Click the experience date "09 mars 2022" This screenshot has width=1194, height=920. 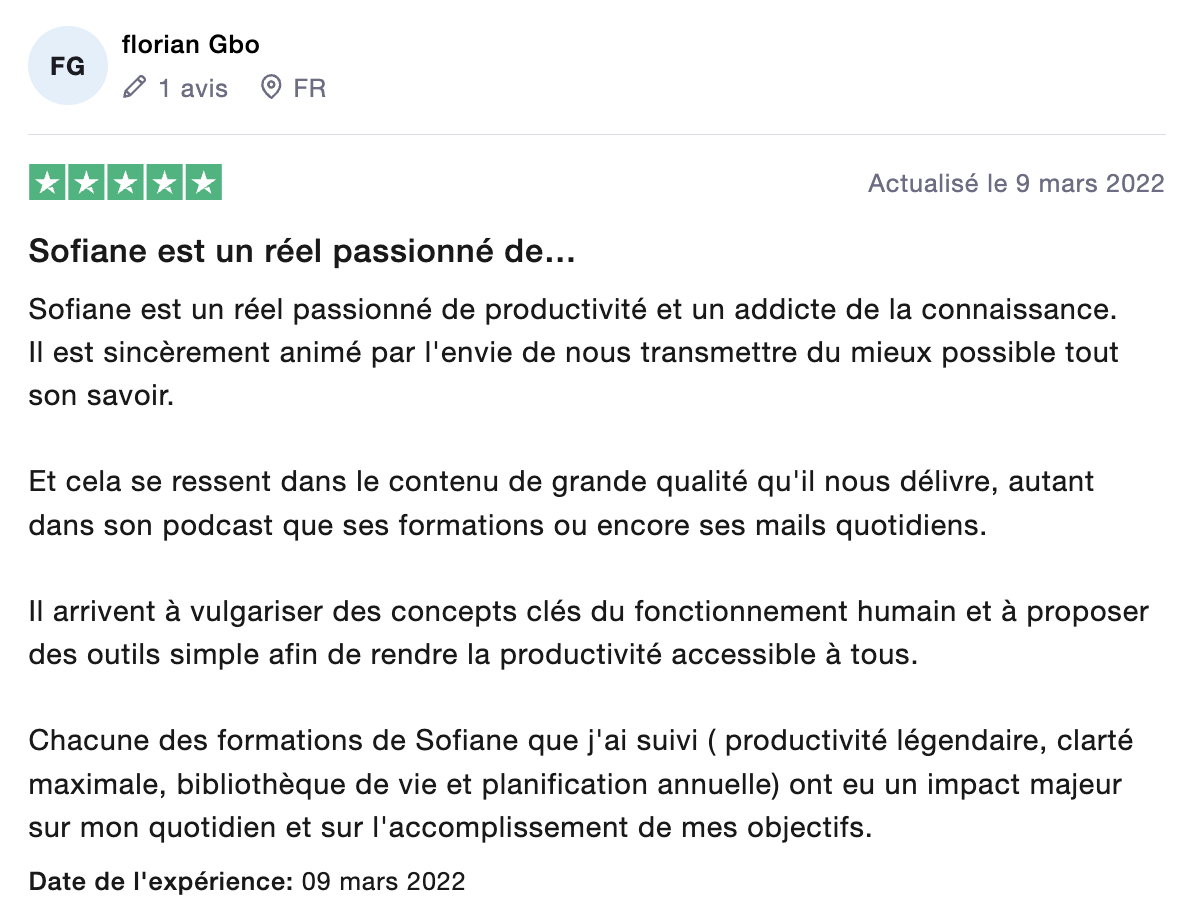click(383, 881)
